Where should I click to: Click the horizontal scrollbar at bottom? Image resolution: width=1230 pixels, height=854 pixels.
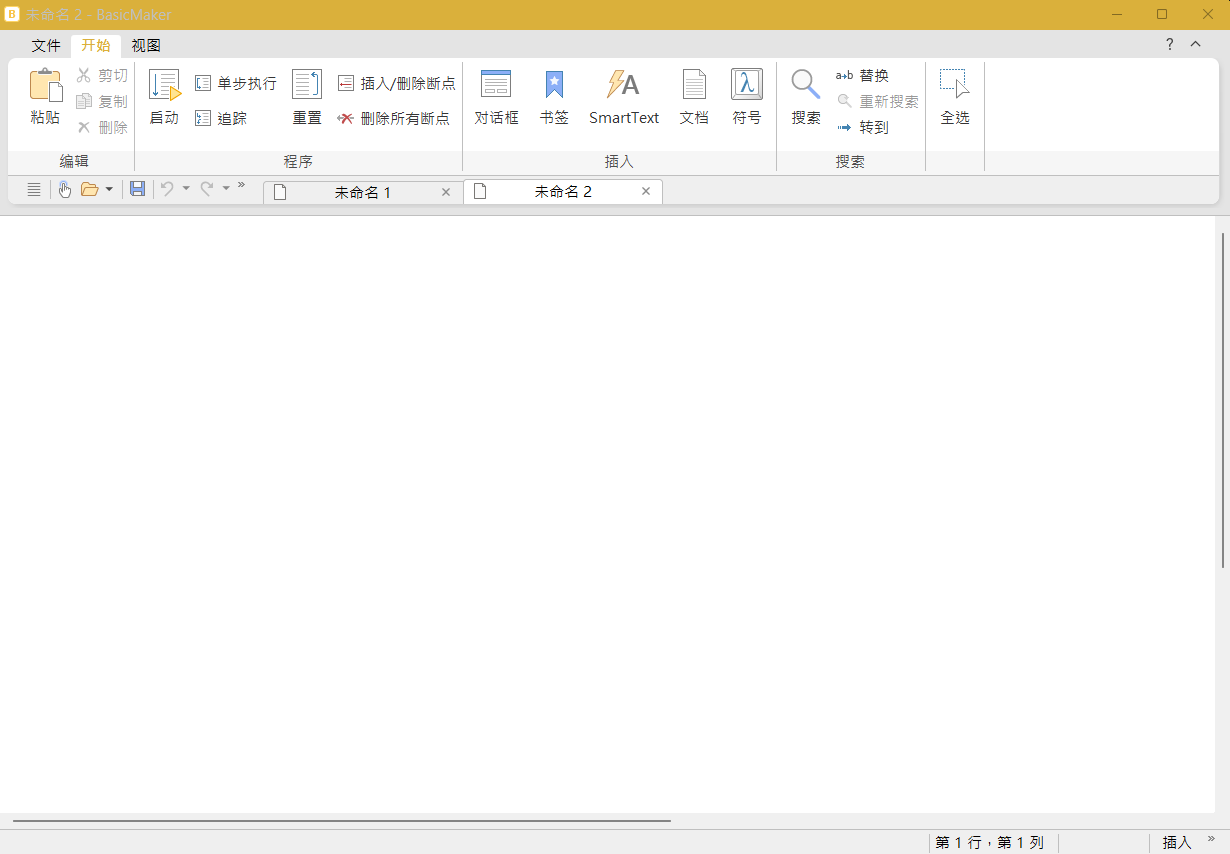tap(342, 821)
